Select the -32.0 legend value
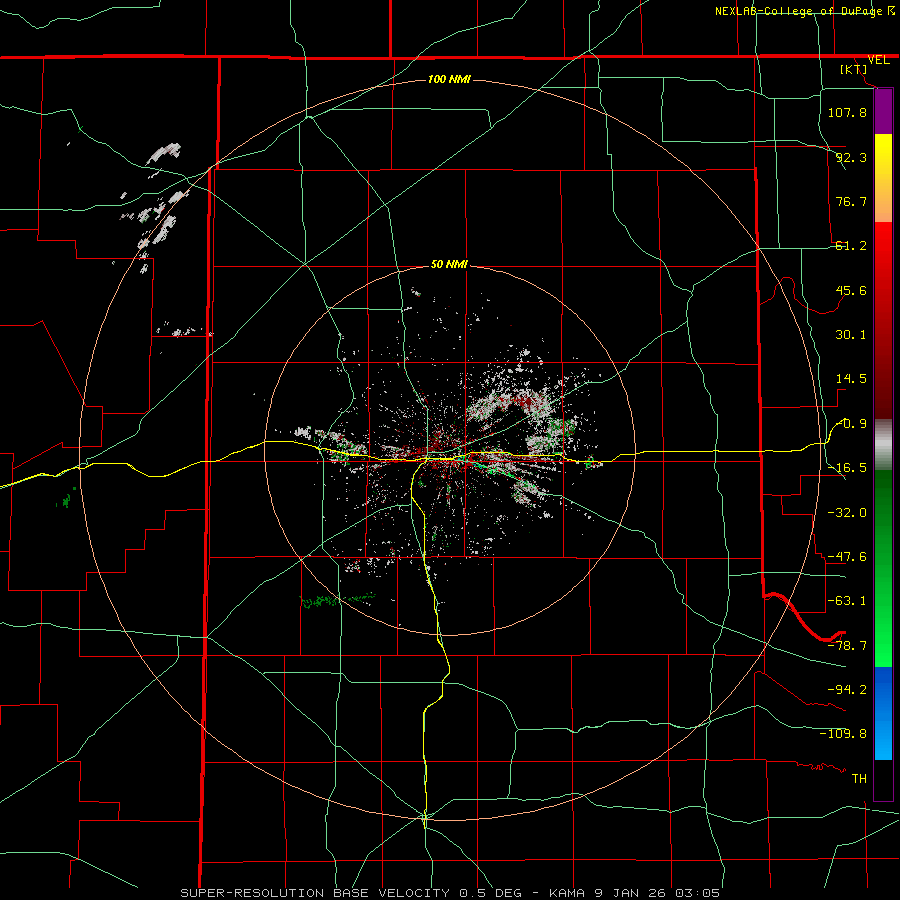The image size is (900, 900). click(x=847, y=513)
